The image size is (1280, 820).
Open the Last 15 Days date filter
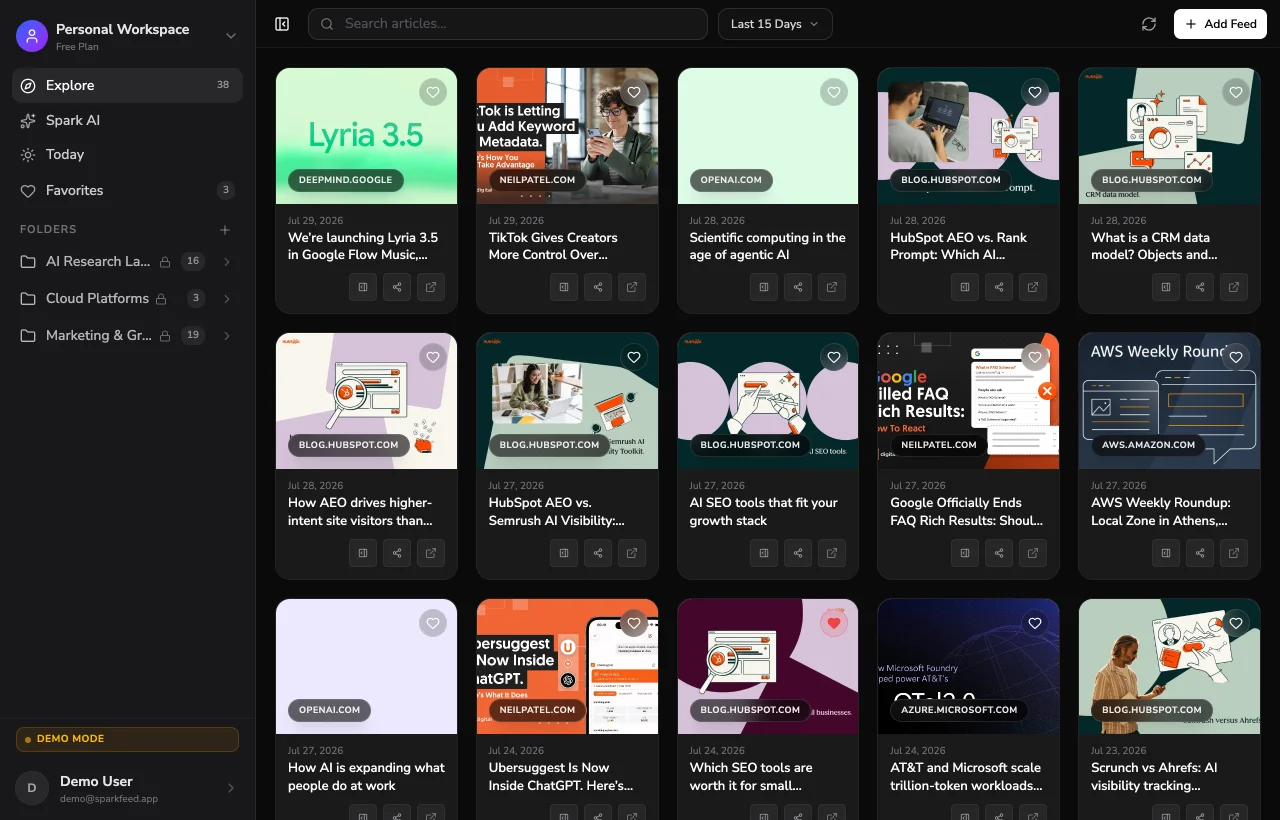tap(775, 24)
